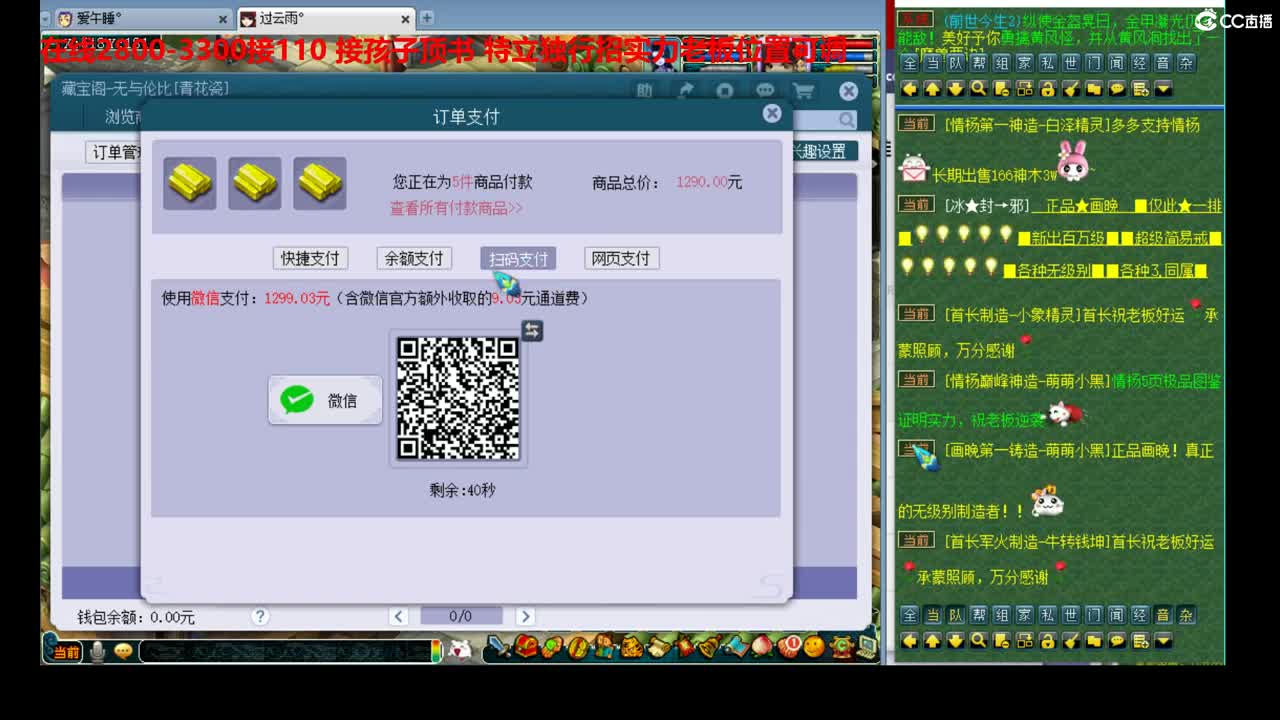1280x720 pixels.
Task: Select the 杂 misc channel in the upper filter row
Action: pos(1186,62)
